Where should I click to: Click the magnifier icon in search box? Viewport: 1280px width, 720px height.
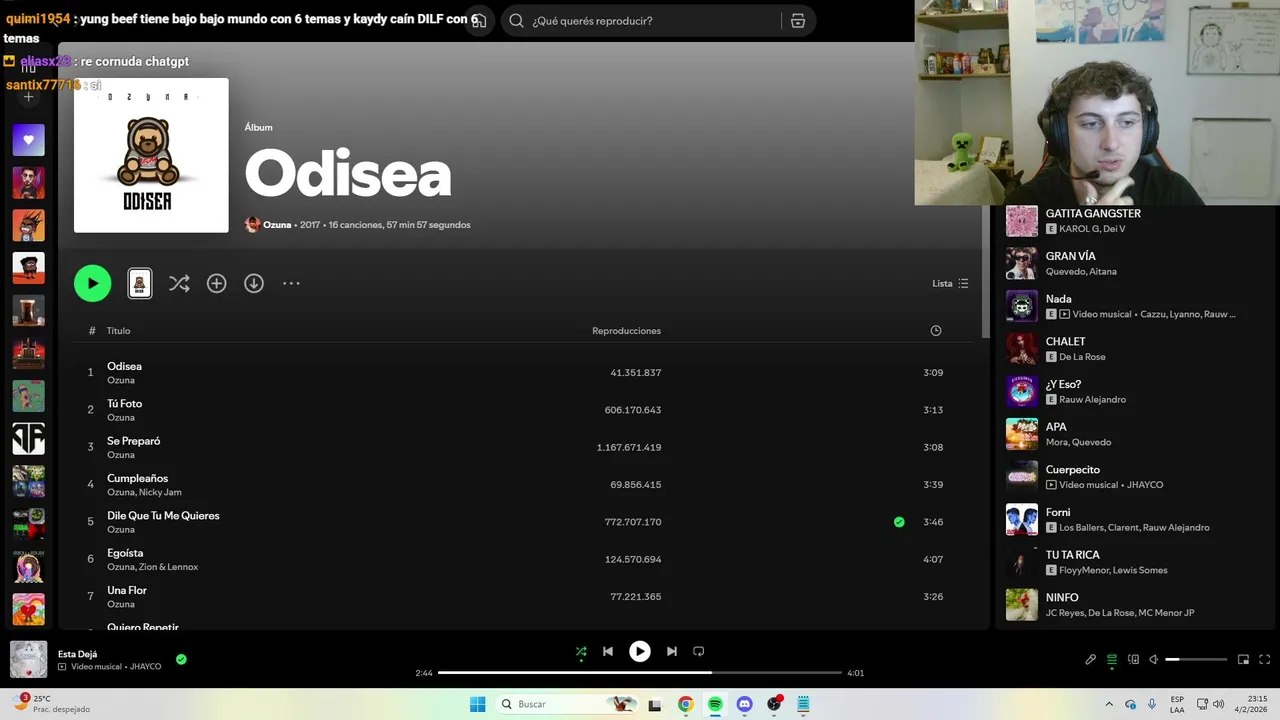(516, 21)
